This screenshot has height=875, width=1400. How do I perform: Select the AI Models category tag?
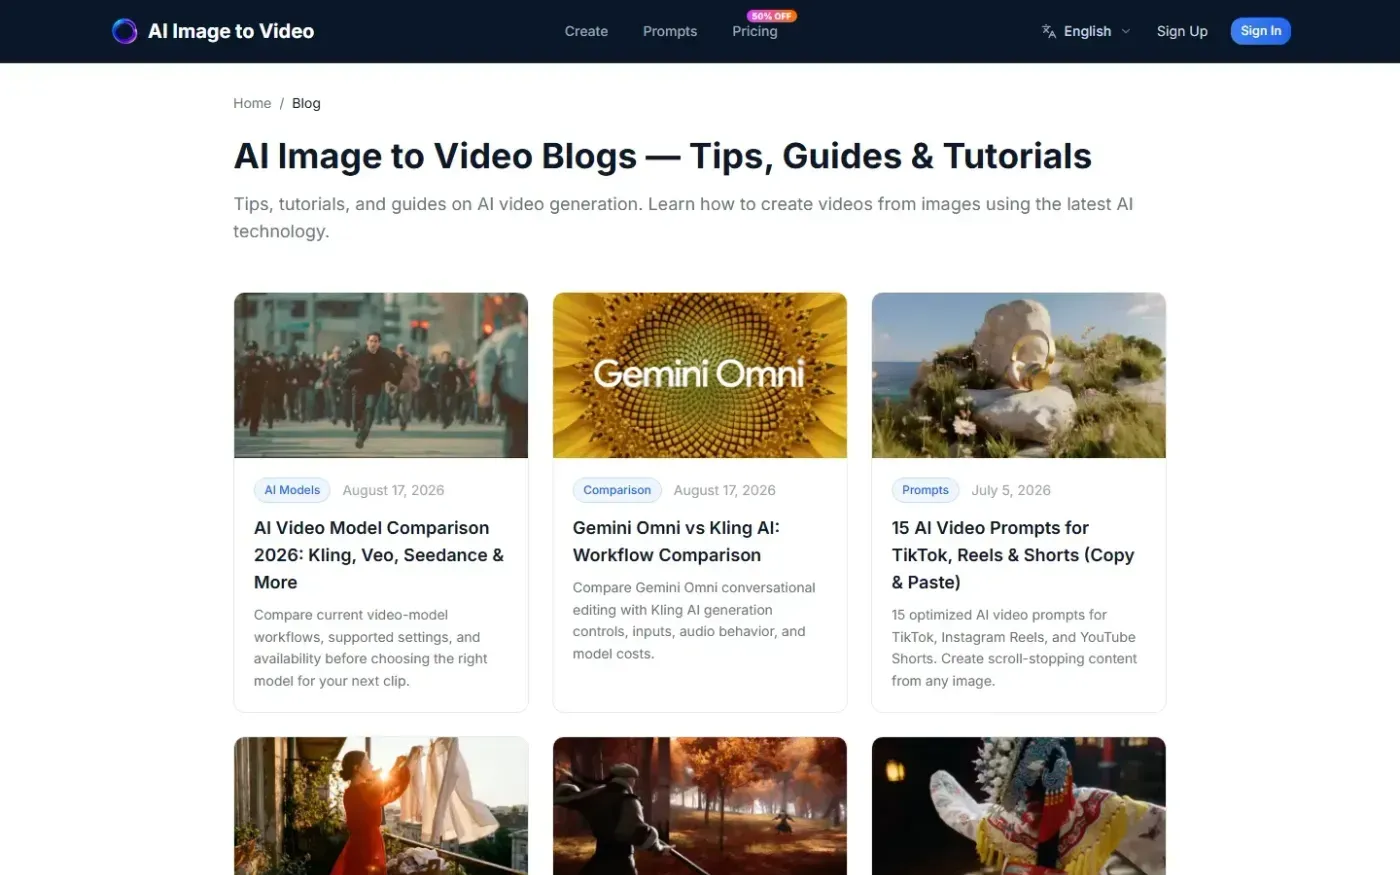292,490
